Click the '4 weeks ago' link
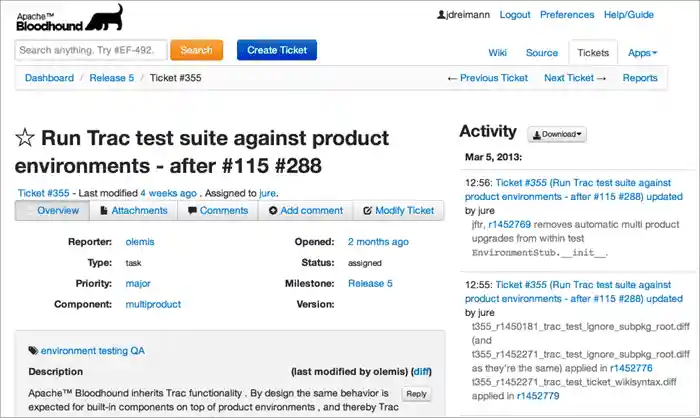 pos(168,193)
